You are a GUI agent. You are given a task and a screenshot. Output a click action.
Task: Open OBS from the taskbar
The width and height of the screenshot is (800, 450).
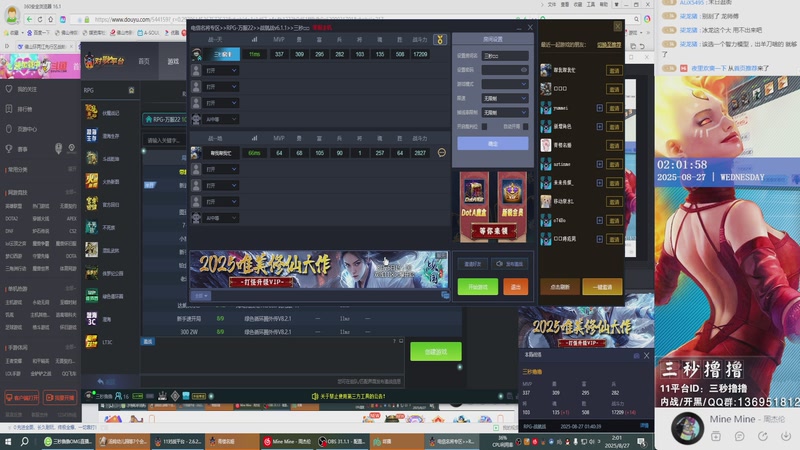[342, 441]
